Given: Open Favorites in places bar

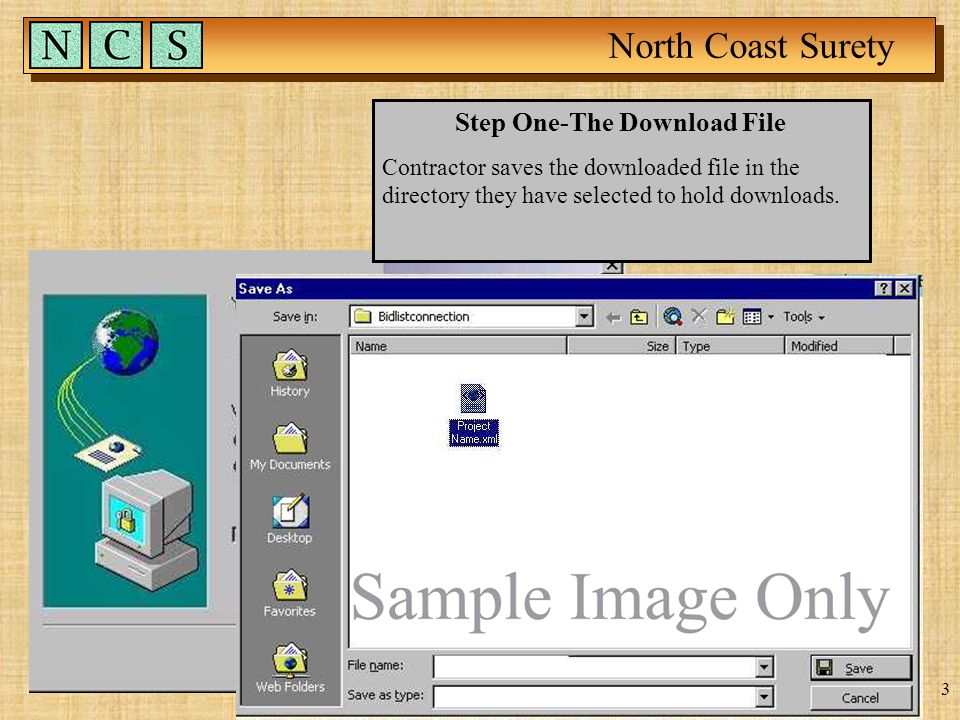Looking at the screenshot, I should (x=290, y=593).
